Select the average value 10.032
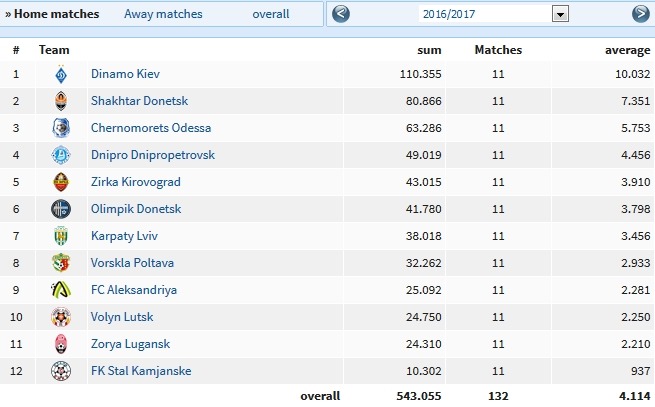The height and width of the screenshot is (407, 655). click(x=632, y=74)
